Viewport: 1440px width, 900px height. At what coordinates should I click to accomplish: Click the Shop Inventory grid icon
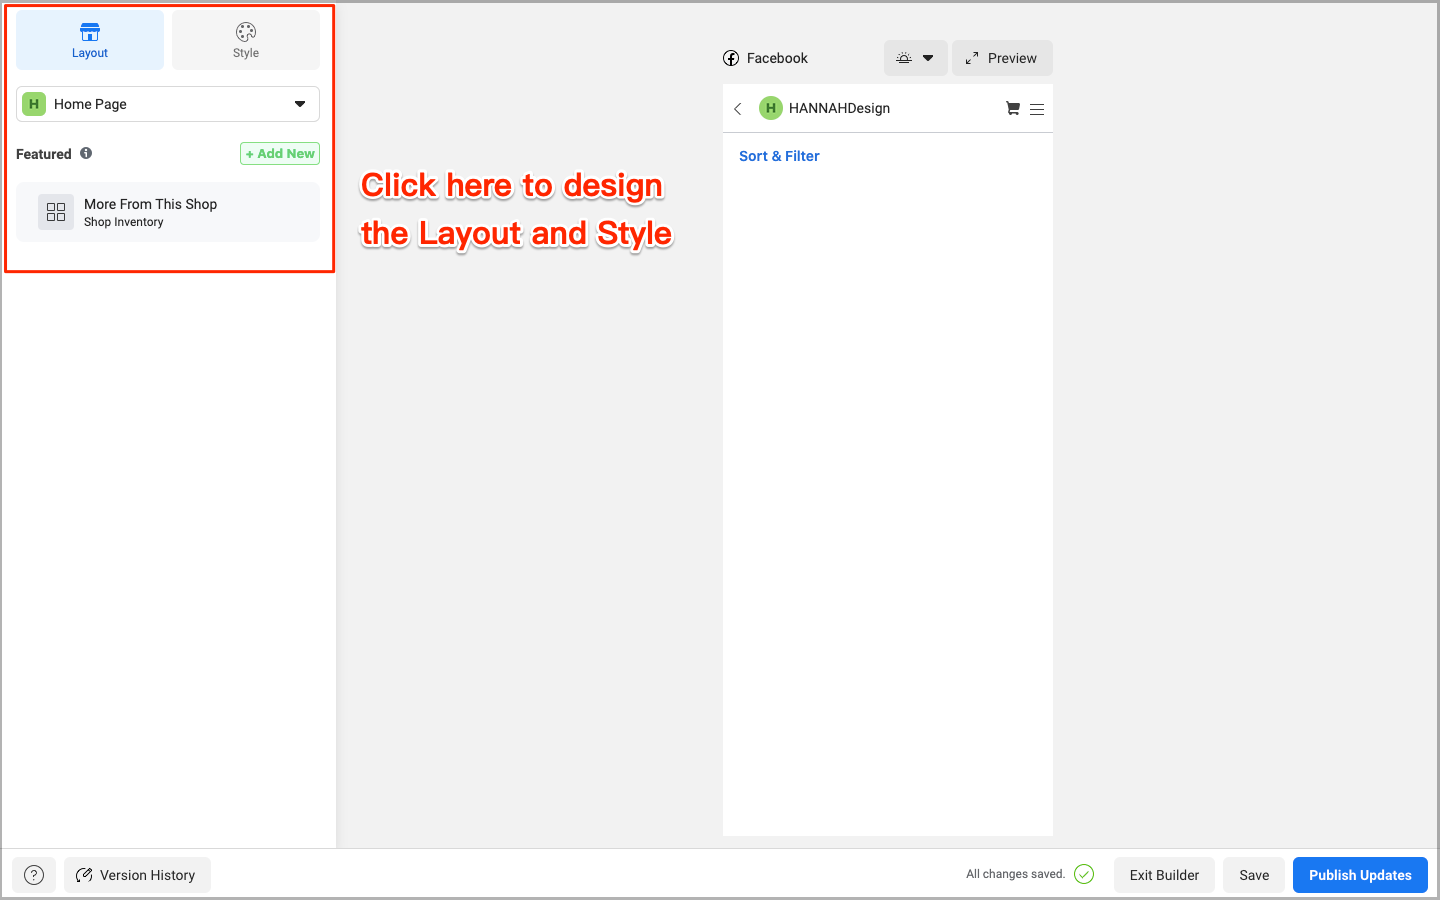[x=56, y=212]
